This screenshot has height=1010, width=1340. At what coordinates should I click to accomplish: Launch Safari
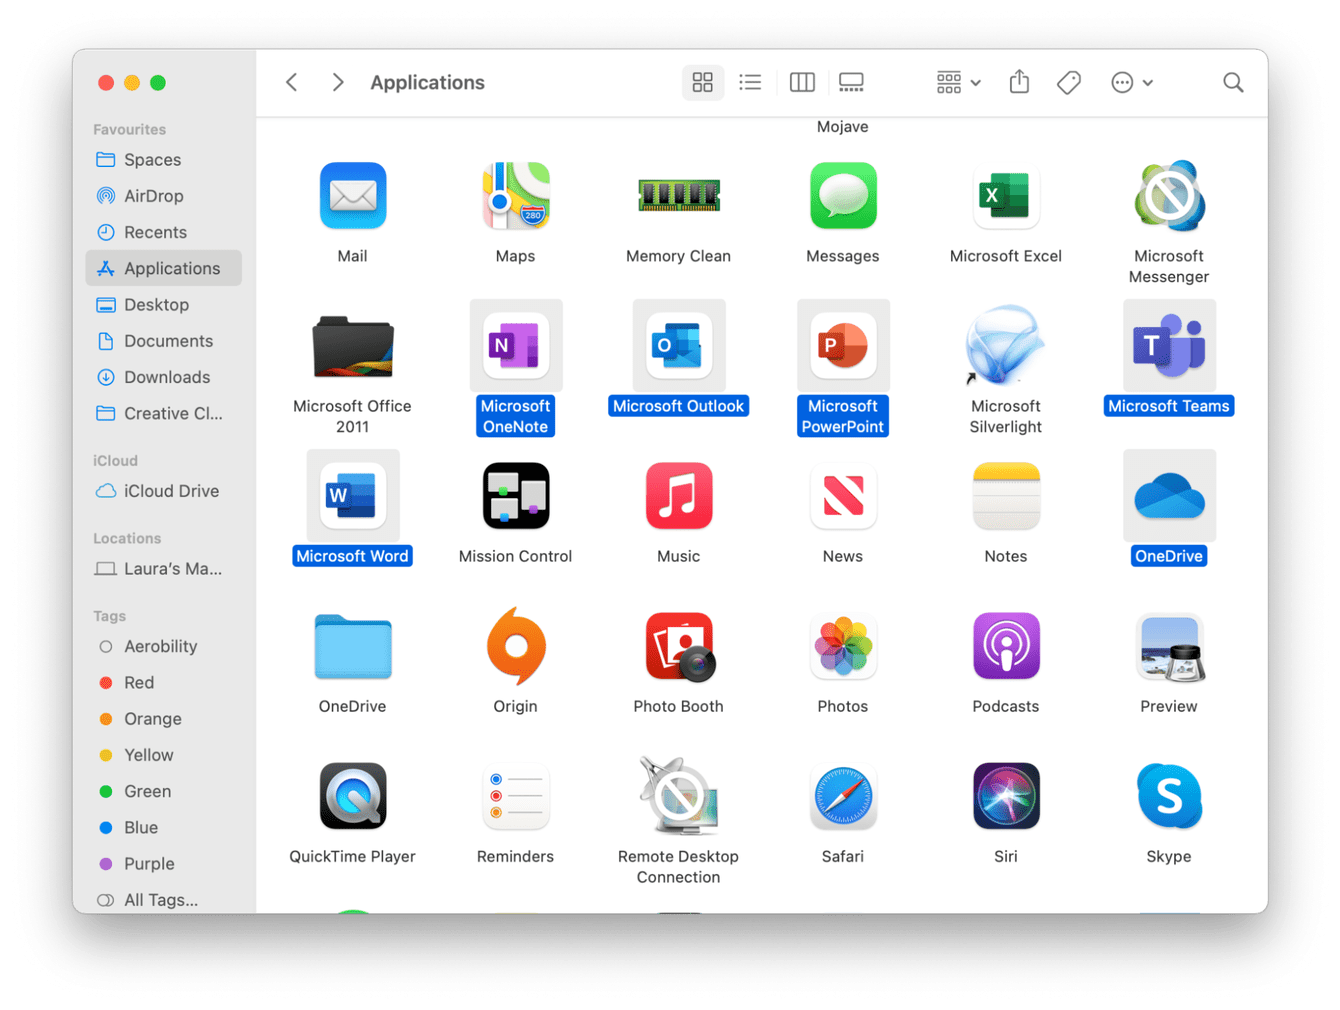pos(842,796)
